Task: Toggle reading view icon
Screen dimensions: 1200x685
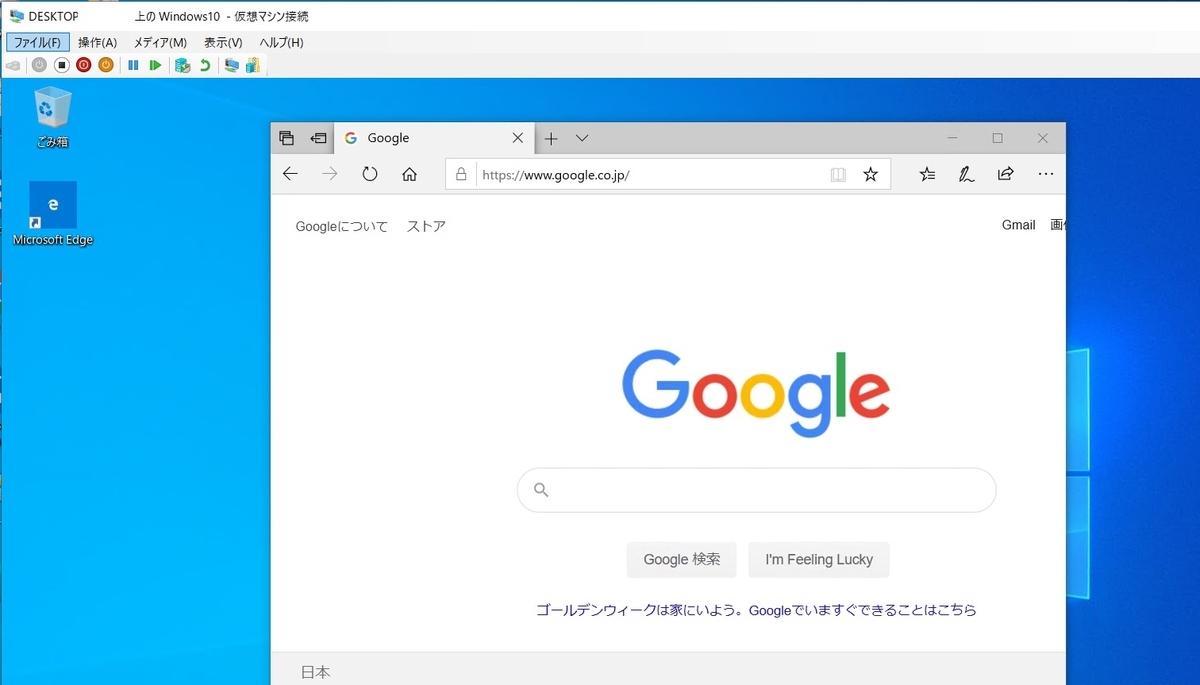Action: click(838, 174)
